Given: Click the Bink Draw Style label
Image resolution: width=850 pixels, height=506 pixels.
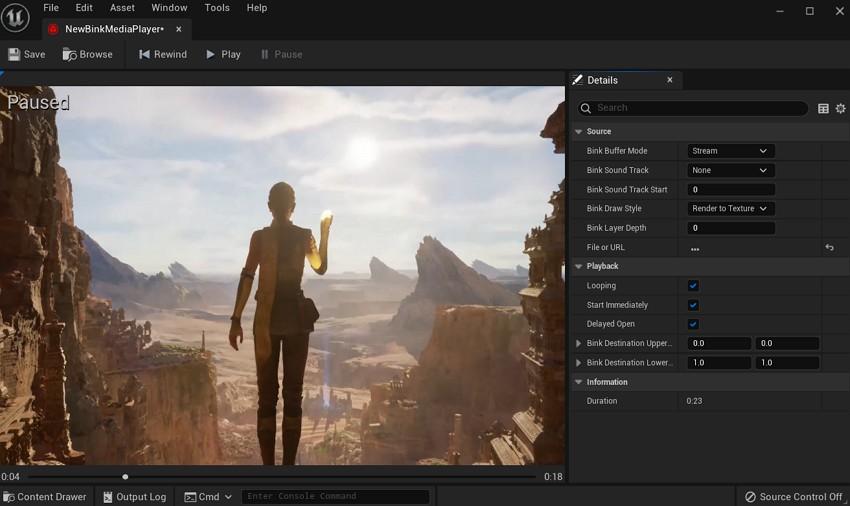Looking at the screenshot, I should pos(614,208).
